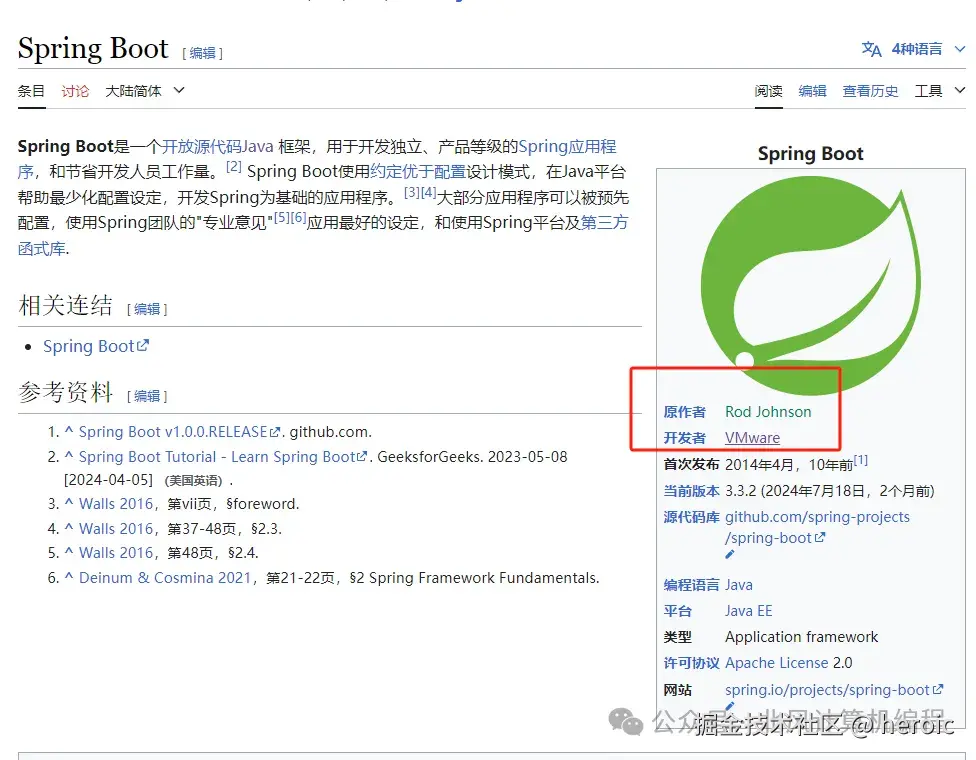976x760 pixels.
Task: Open Walls 2016 link in reference 5
Action: [116, 553]
